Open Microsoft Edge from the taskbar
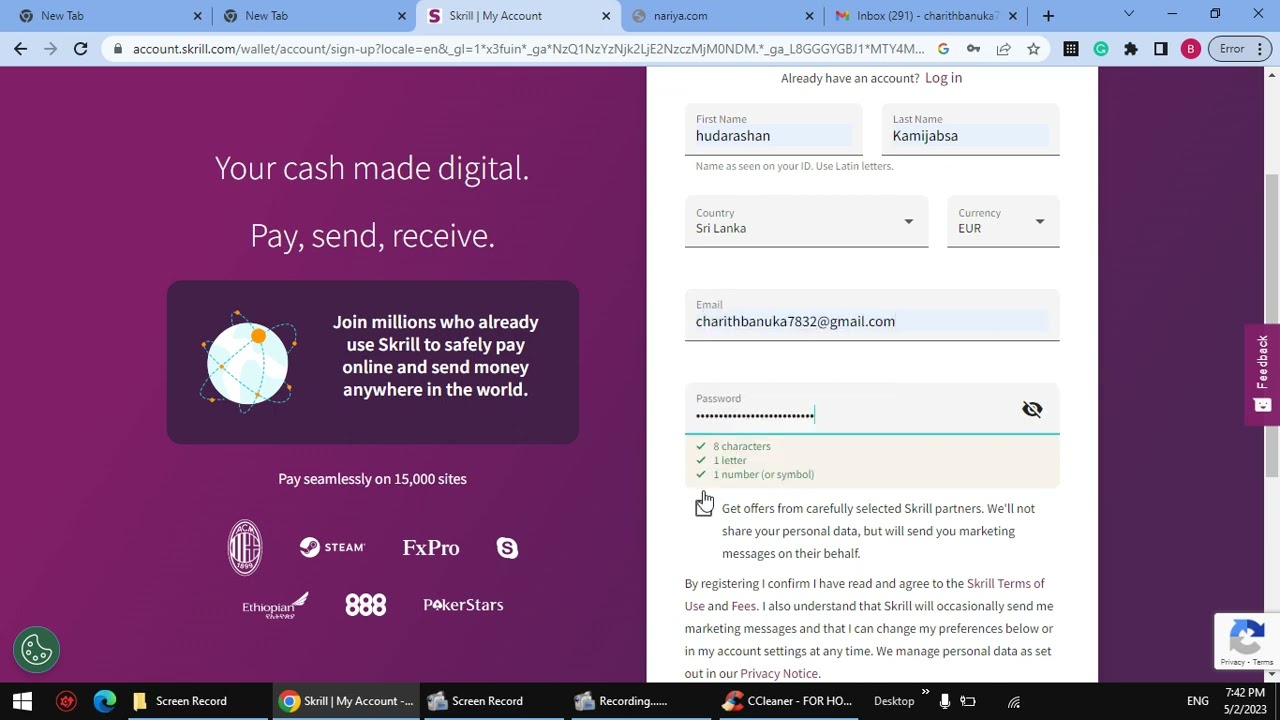Screen dimensions: 1280x720 click(104, 701)
